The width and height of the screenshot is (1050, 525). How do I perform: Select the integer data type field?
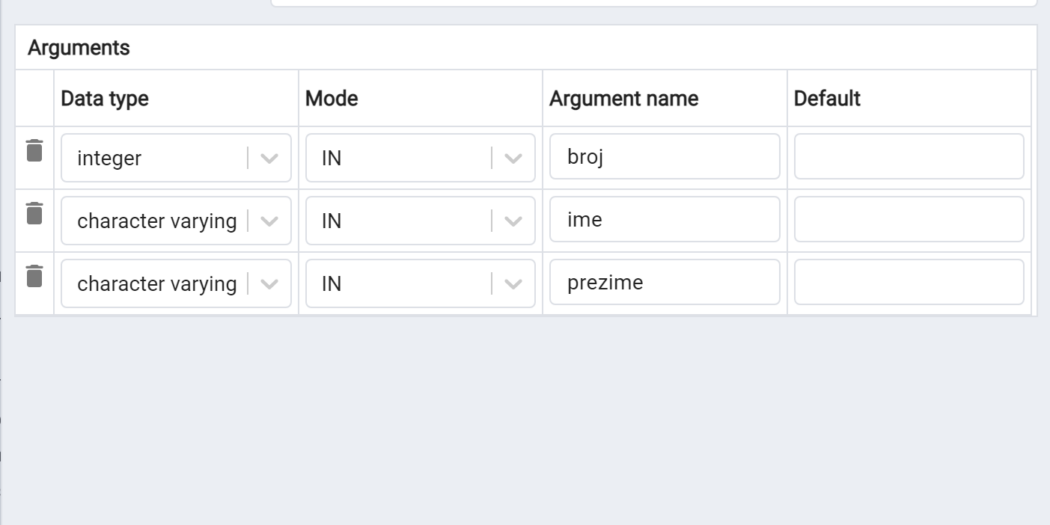pyautogui.click(x=176, y=158)
